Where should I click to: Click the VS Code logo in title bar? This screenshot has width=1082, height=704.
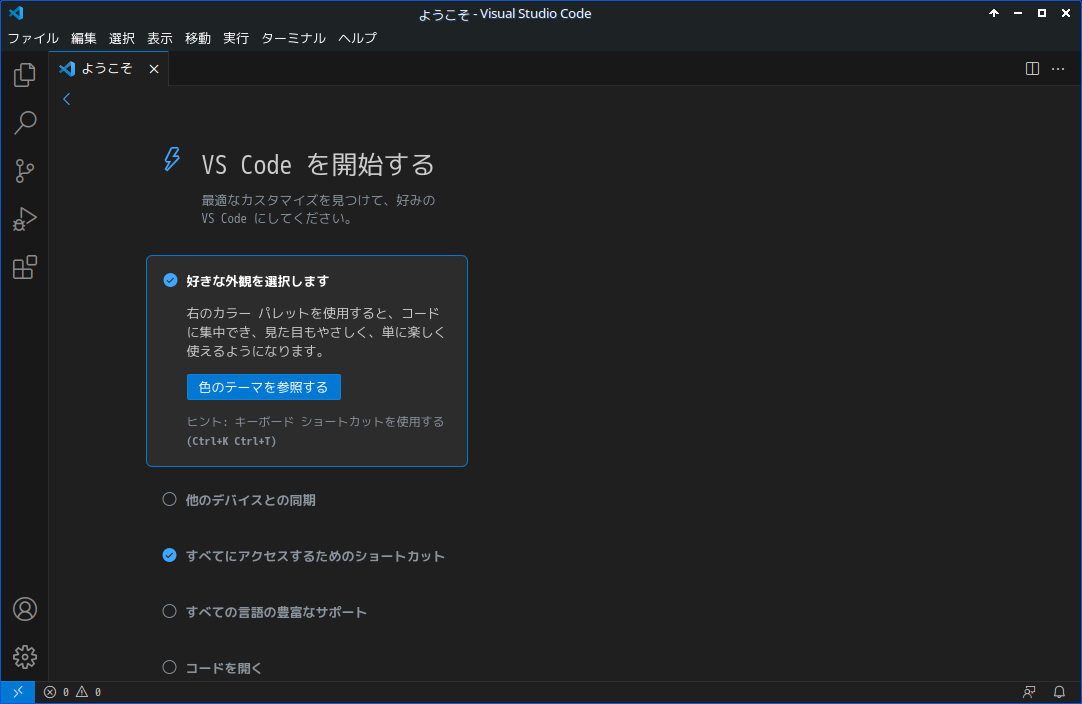[x=16, y=13]
